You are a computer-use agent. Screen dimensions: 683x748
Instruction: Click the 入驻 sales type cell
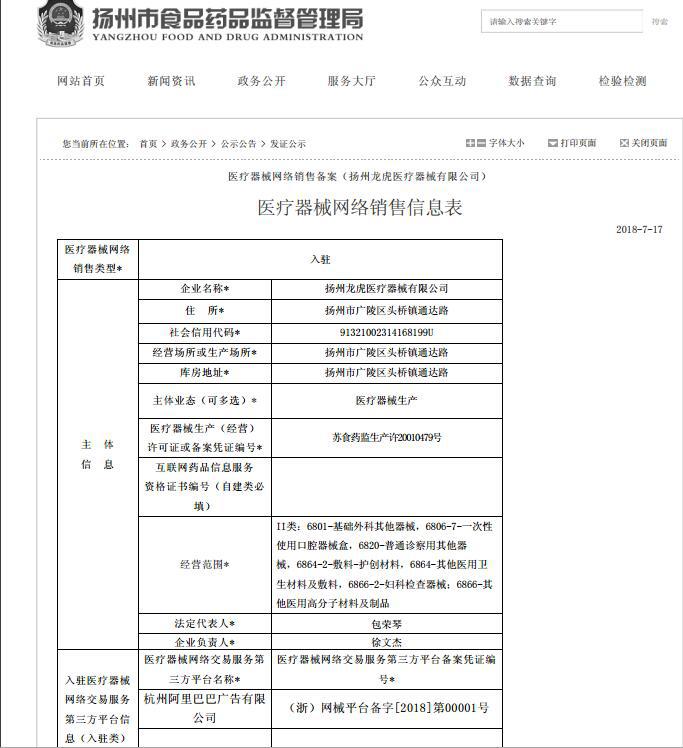(320, 260)
